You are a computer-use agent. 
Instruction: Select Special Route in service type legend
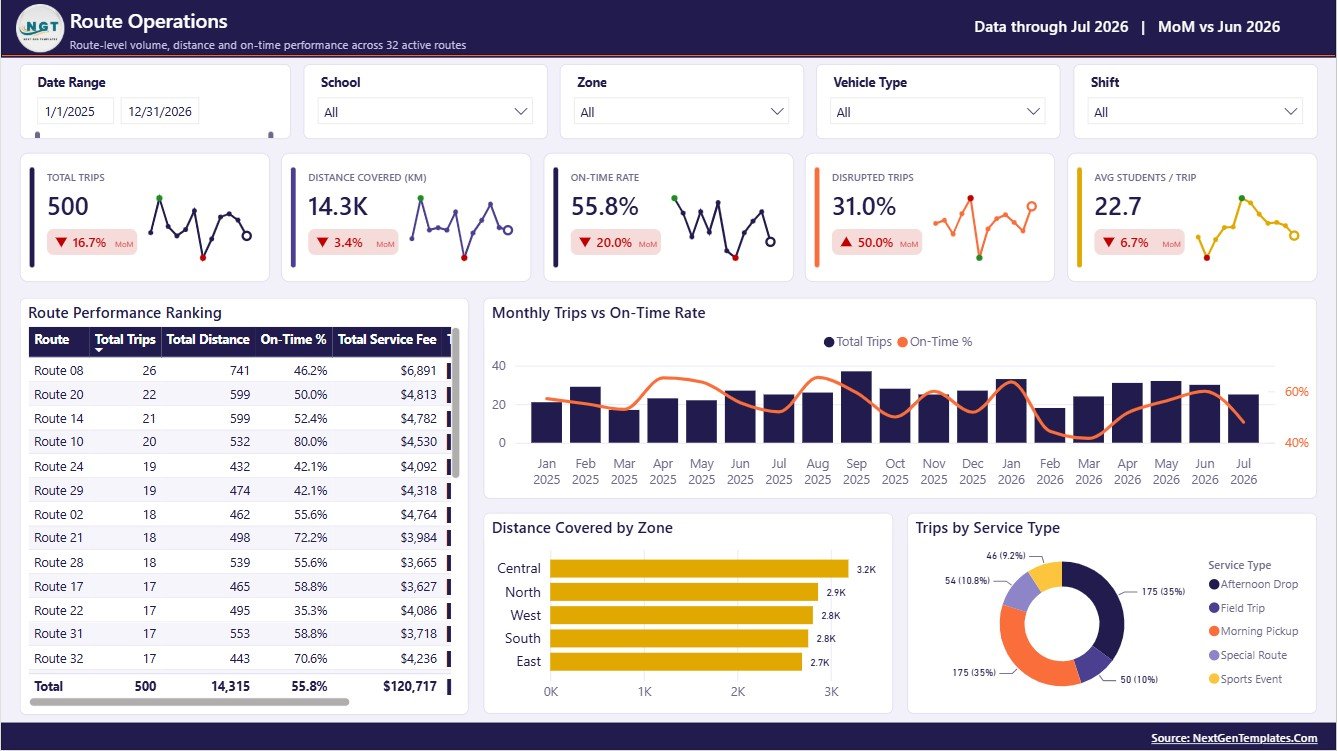1248,656
